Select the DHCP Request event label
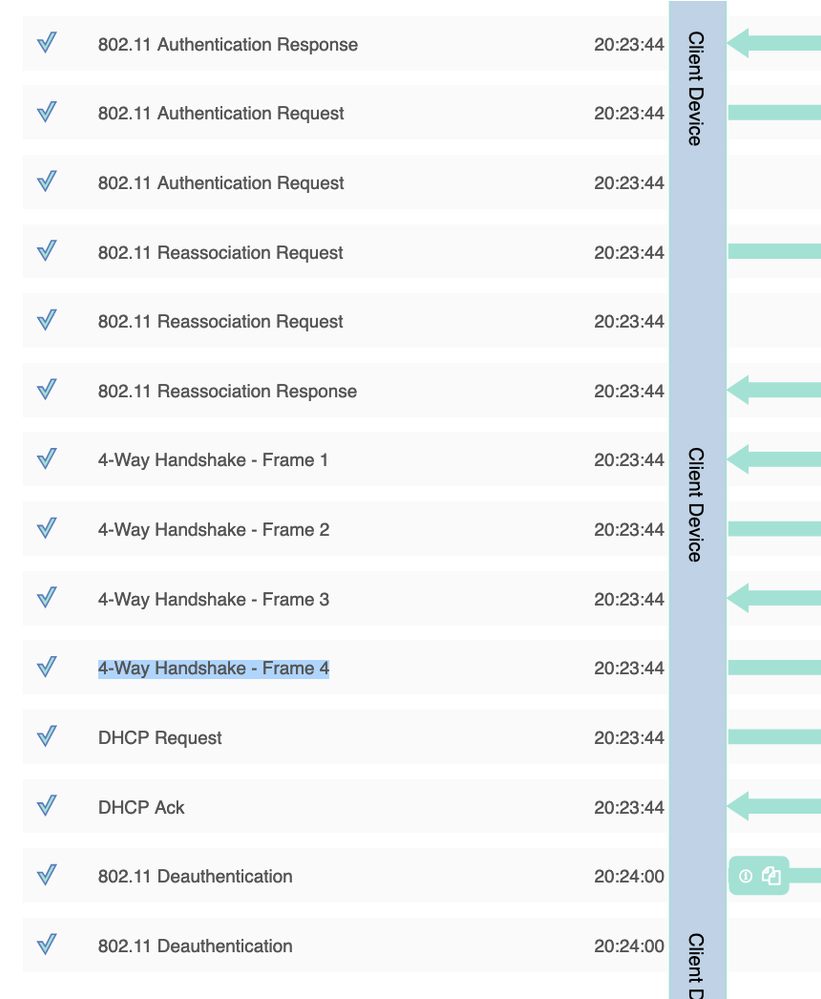 160,738
